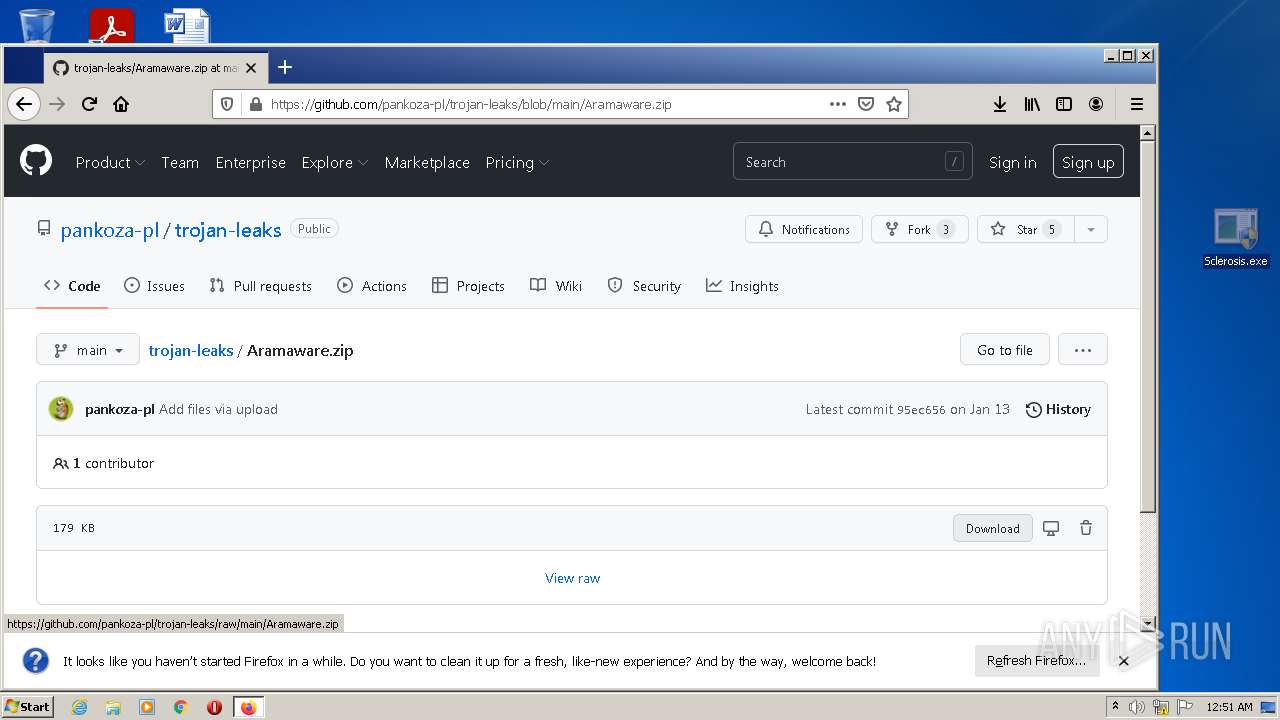Click pankoza-pl user avatar

[x=61, y=409]
